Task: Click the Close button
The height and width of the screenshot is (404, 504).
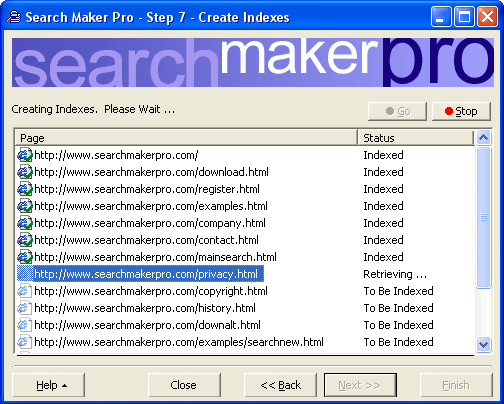Action: (x=184, y=385)
